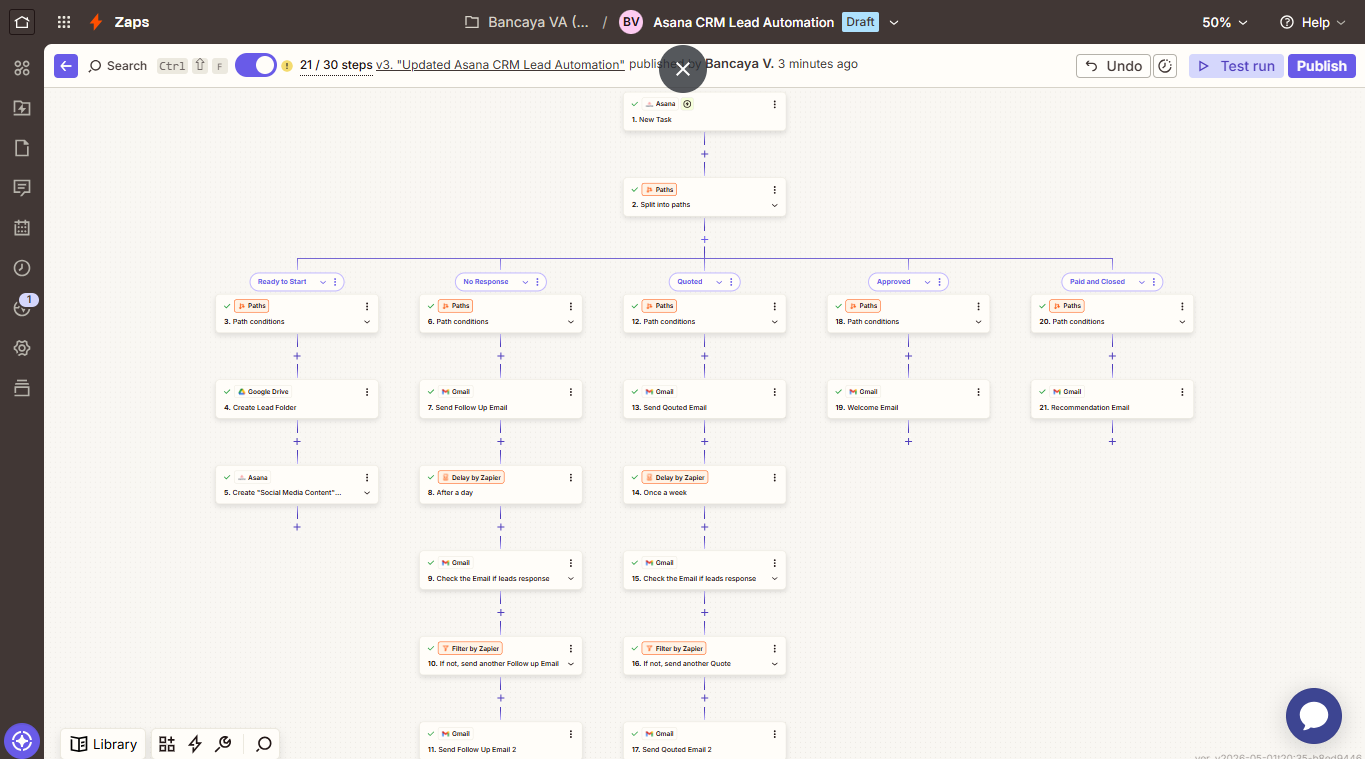
Task: Open the Paid and Closed path dropdown
Action: click(1141, 282)
